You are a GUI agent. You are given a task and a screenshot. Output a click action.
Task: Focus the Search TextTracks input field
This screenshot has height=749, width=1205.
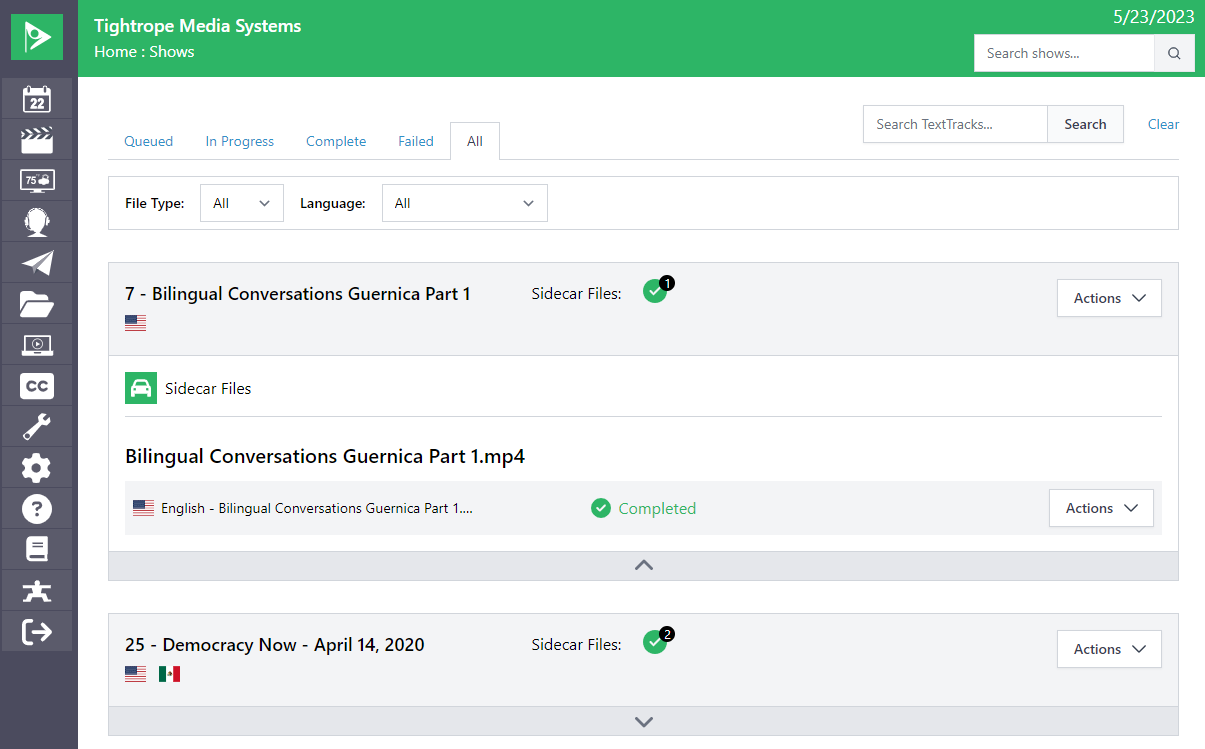coord(955,124)
